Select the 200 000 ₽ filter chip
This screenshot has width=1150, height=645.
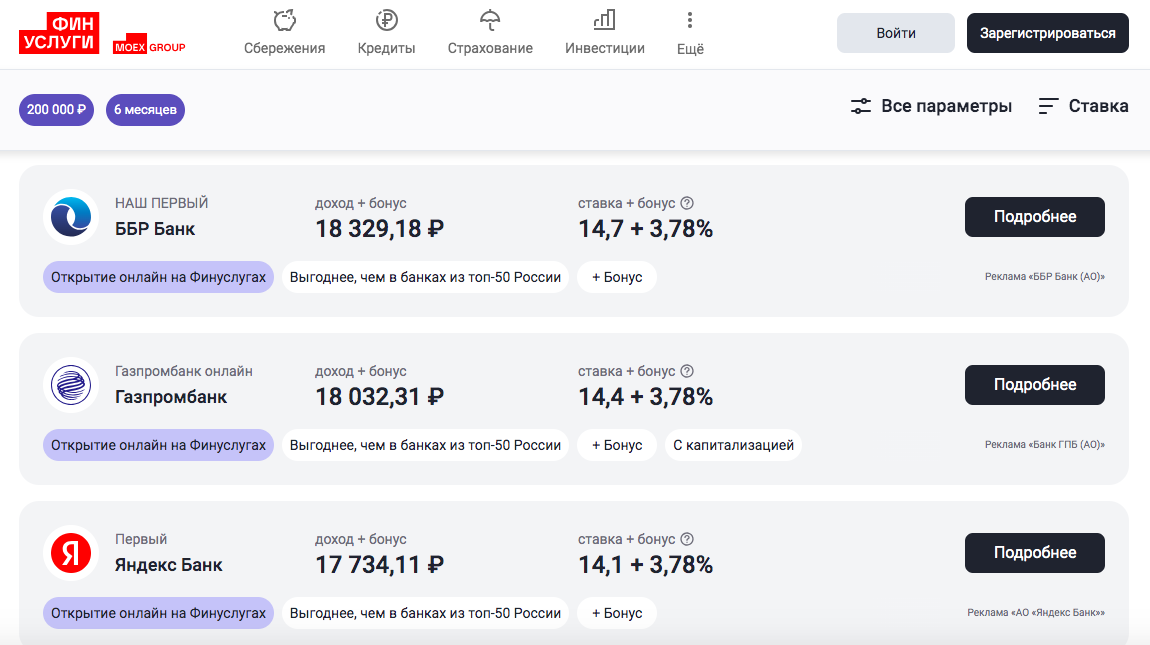point(56,110)
